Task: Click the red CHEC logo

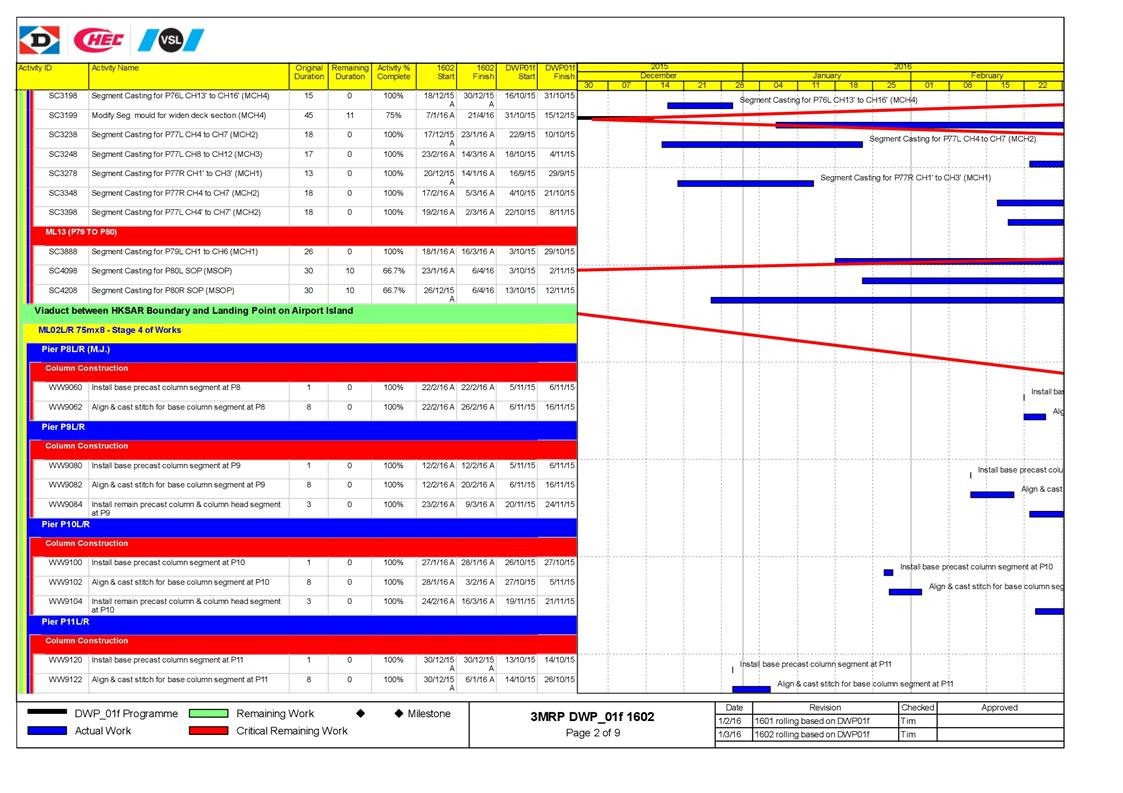Action: tap(99, 40)
